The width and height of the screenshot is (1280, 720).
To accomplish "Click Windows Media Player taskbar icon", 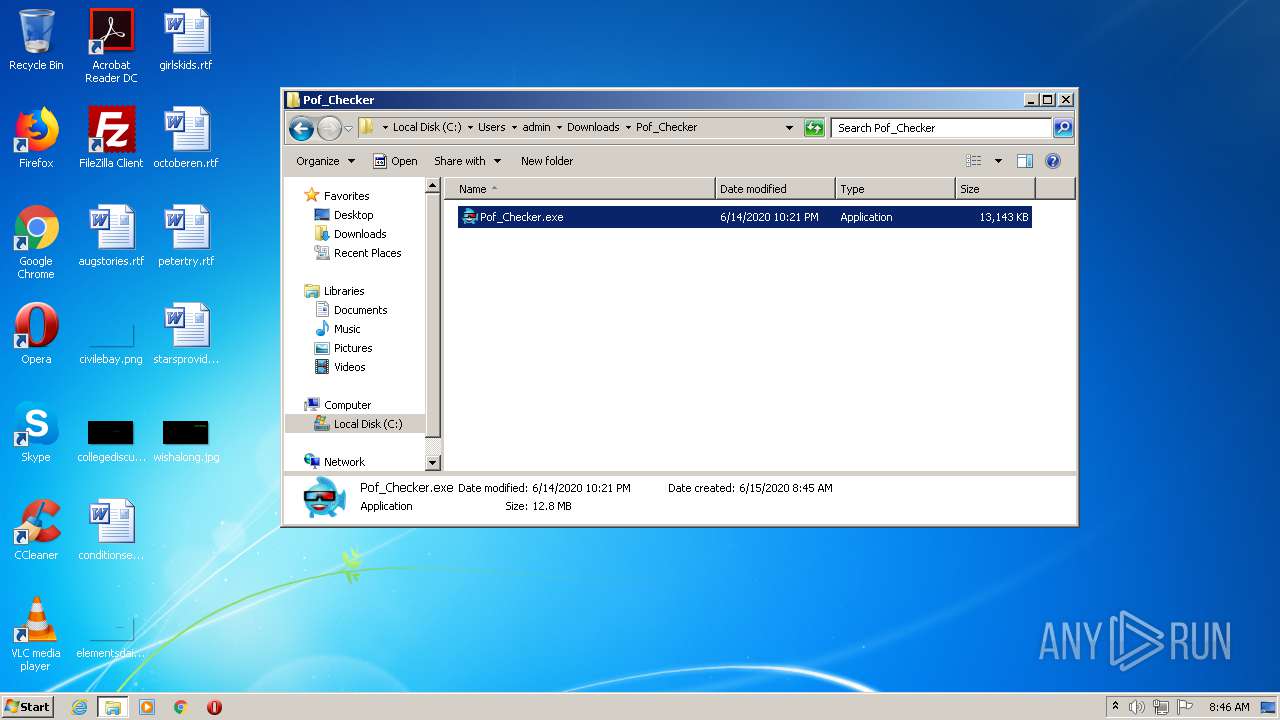I will click(147, 707).
